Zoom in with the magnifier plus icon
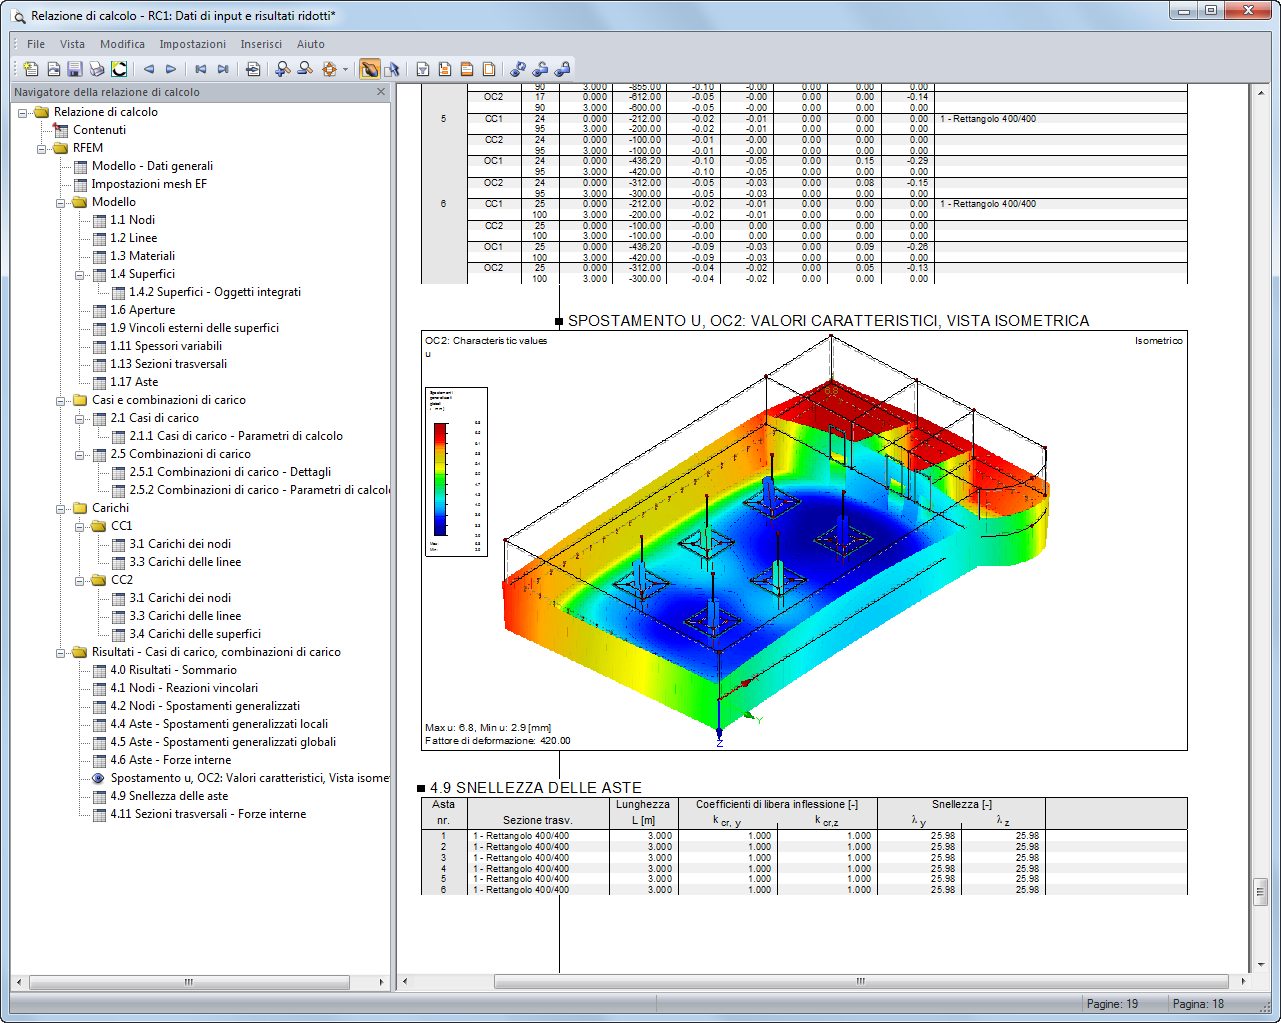 click(x=283, y=69)
